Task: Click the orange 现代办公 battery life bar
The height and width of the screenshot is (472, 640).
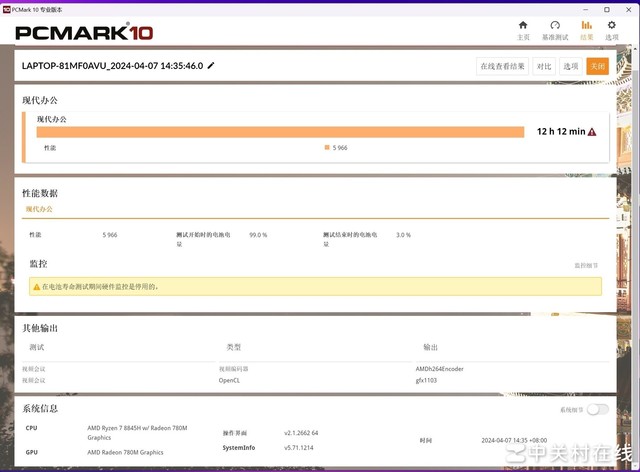Action: point(280,132)
